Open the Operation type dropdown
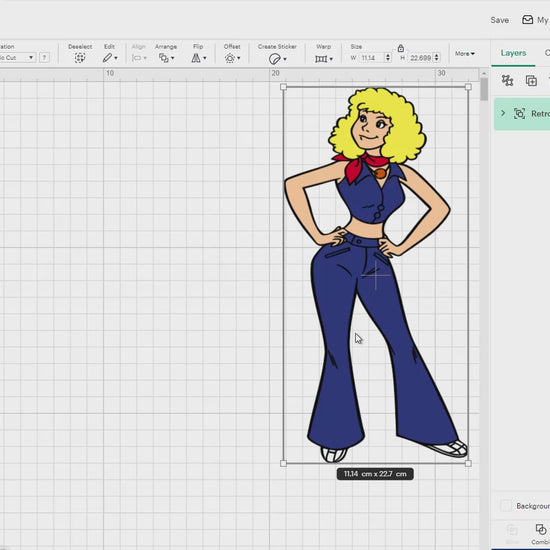550x550 pixels. 17,58
